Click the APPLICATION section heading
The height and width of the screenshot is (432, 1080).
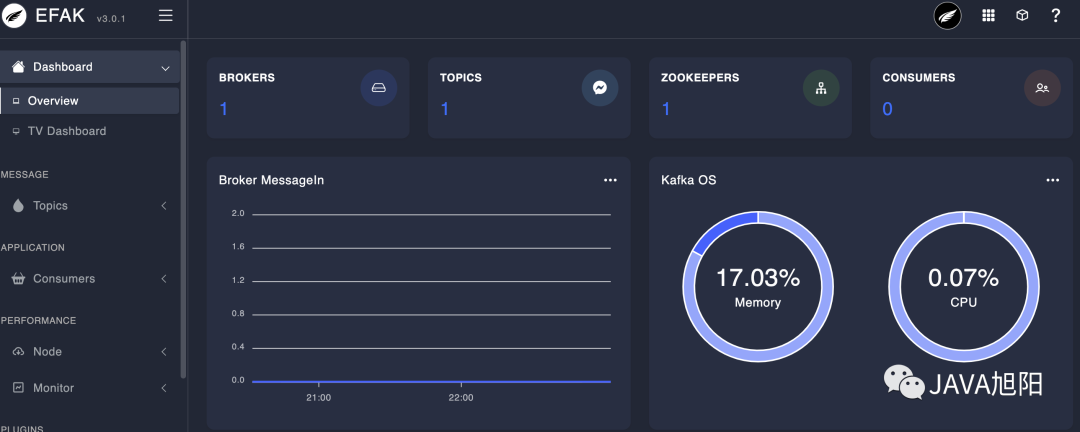click(x=33, y=247)
